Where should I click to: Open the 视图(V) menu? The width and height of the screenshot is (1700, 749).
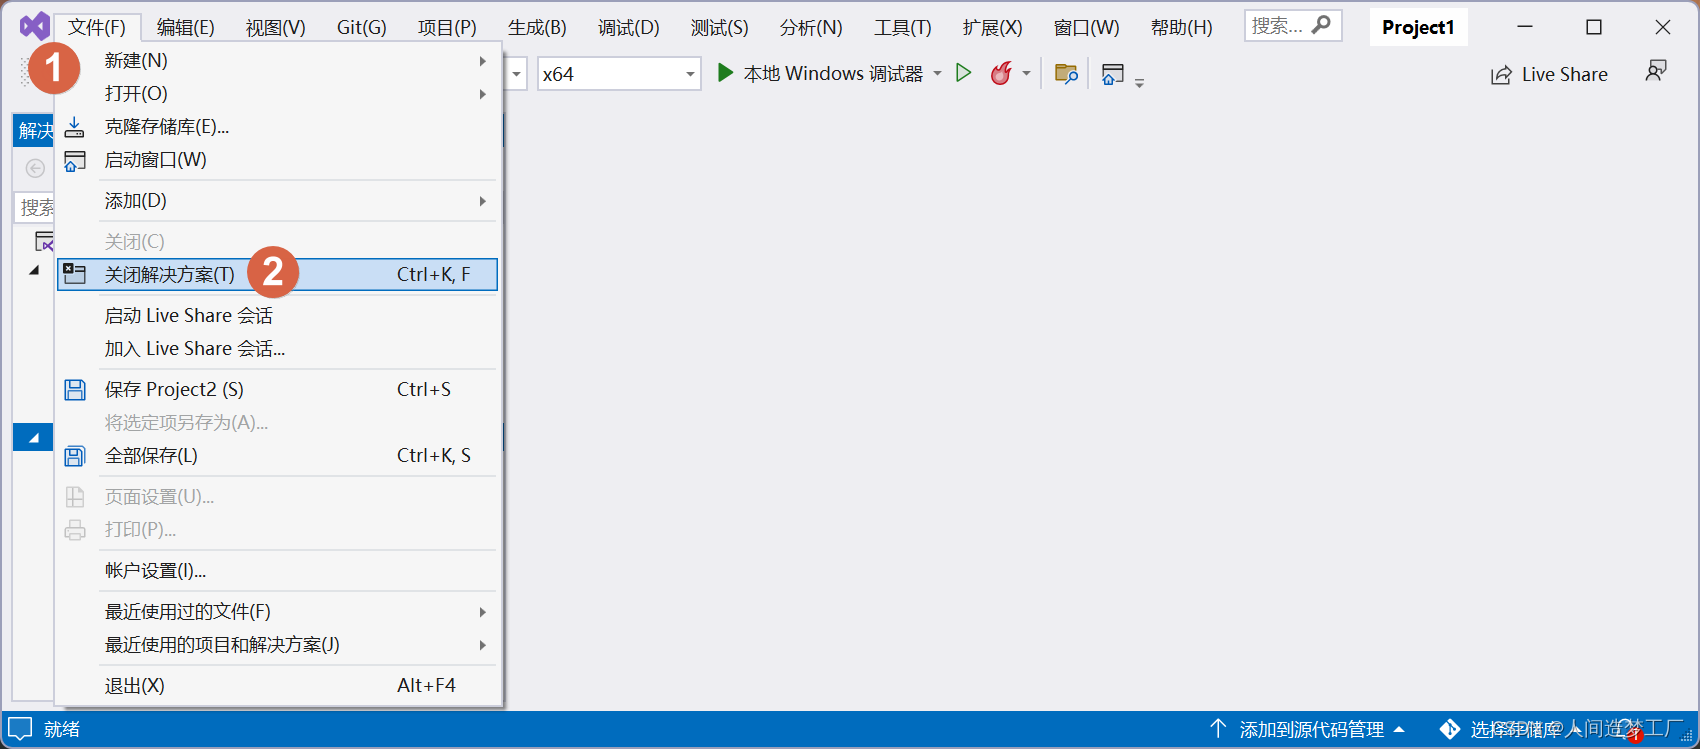tap(276, 27)
